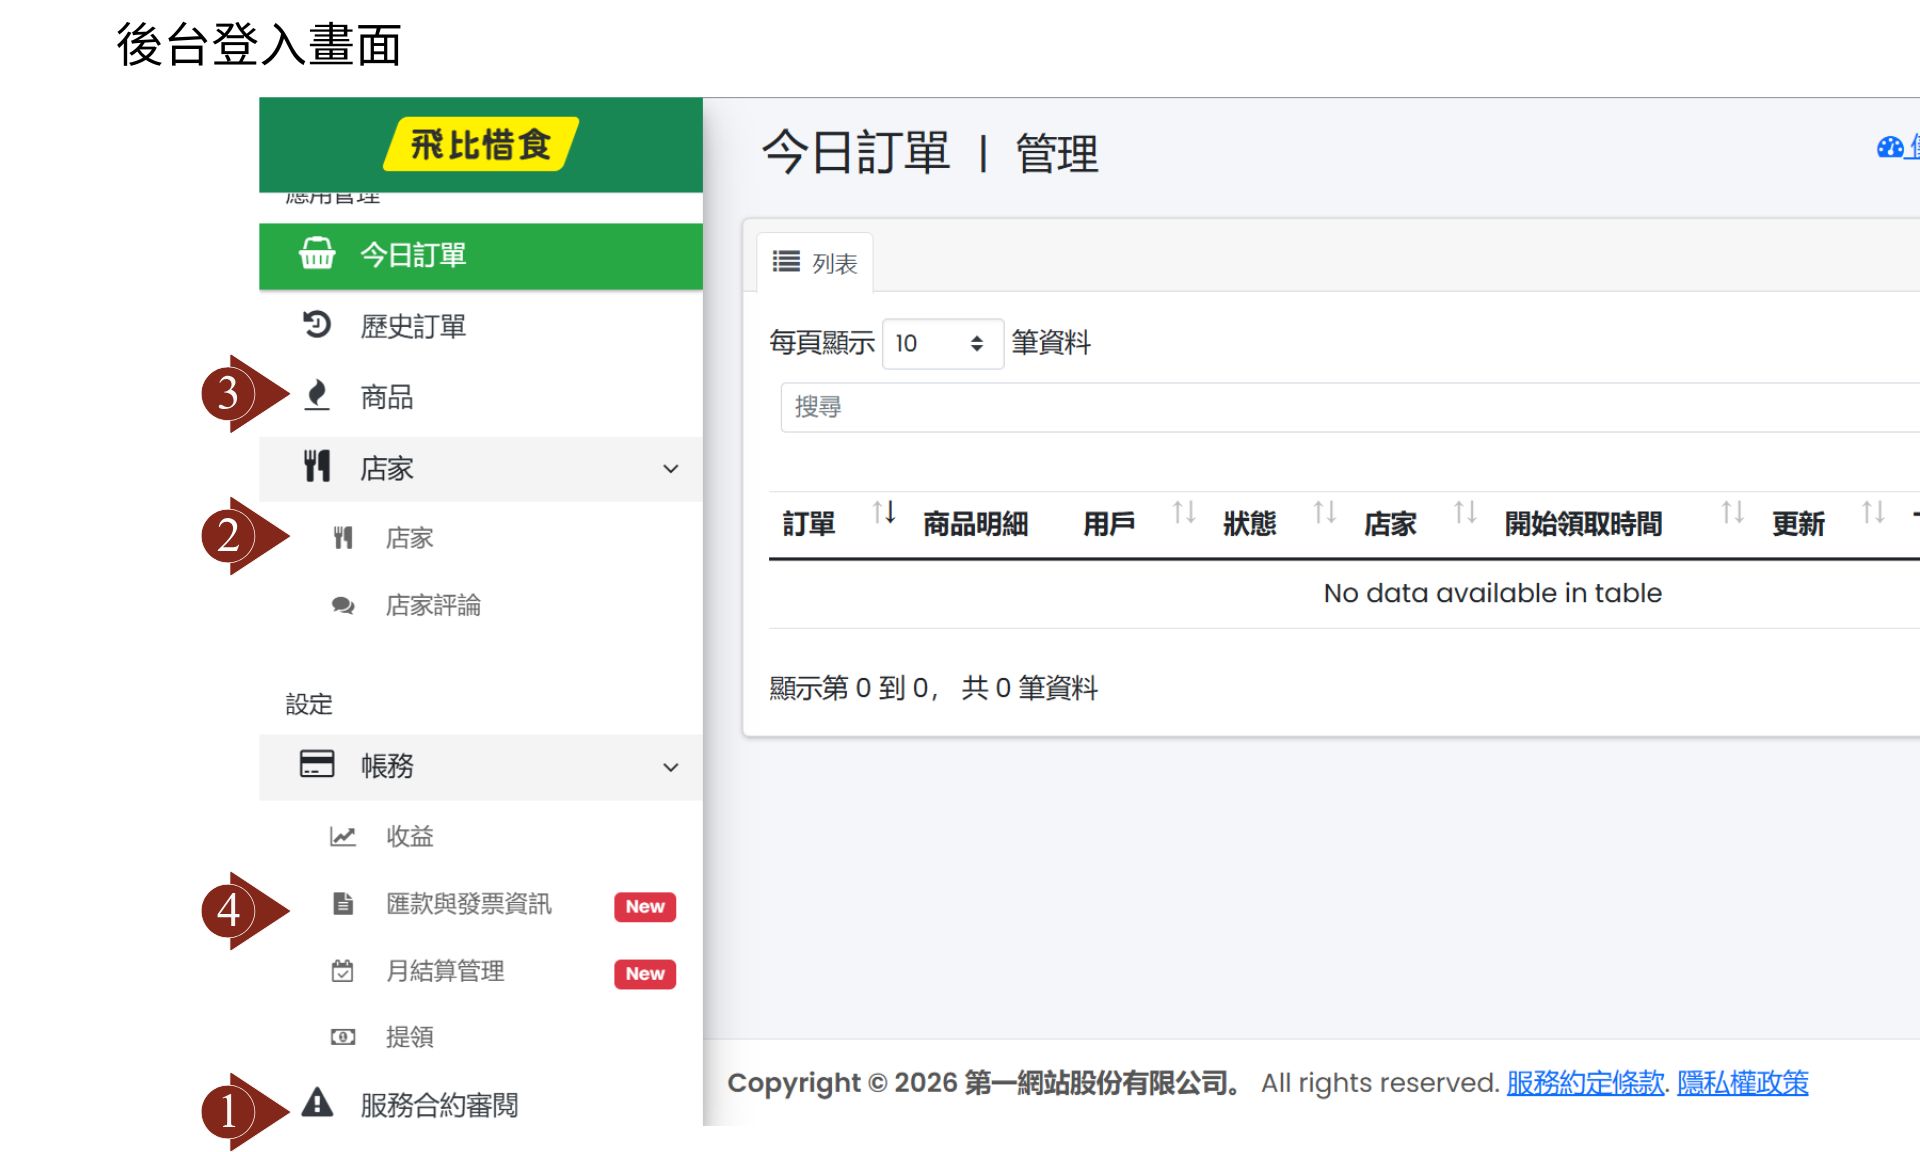The width and height of the screenshot is (1920, 1152).
Task: Click the 顯示第 0 到 0 summary text
Action: click(x=933, y=688)
